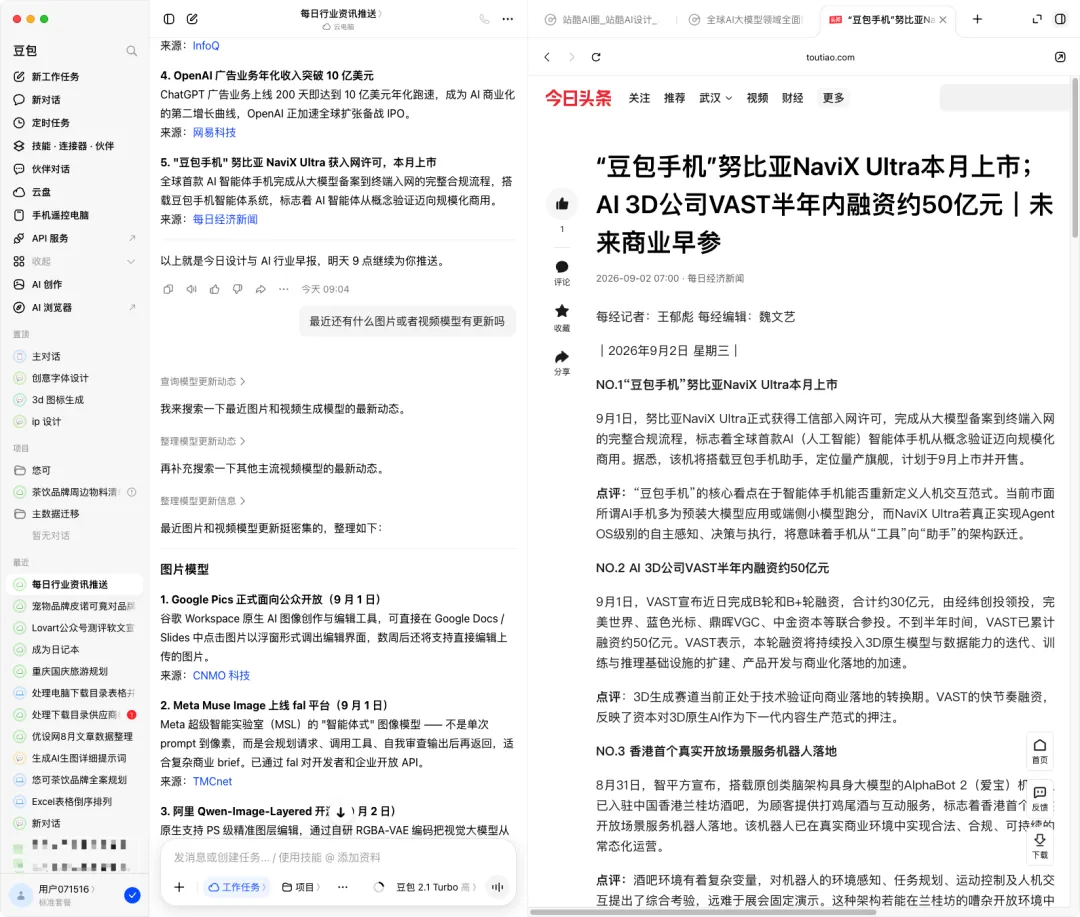Open the 武汉 city dropdown

coord(716,98)
